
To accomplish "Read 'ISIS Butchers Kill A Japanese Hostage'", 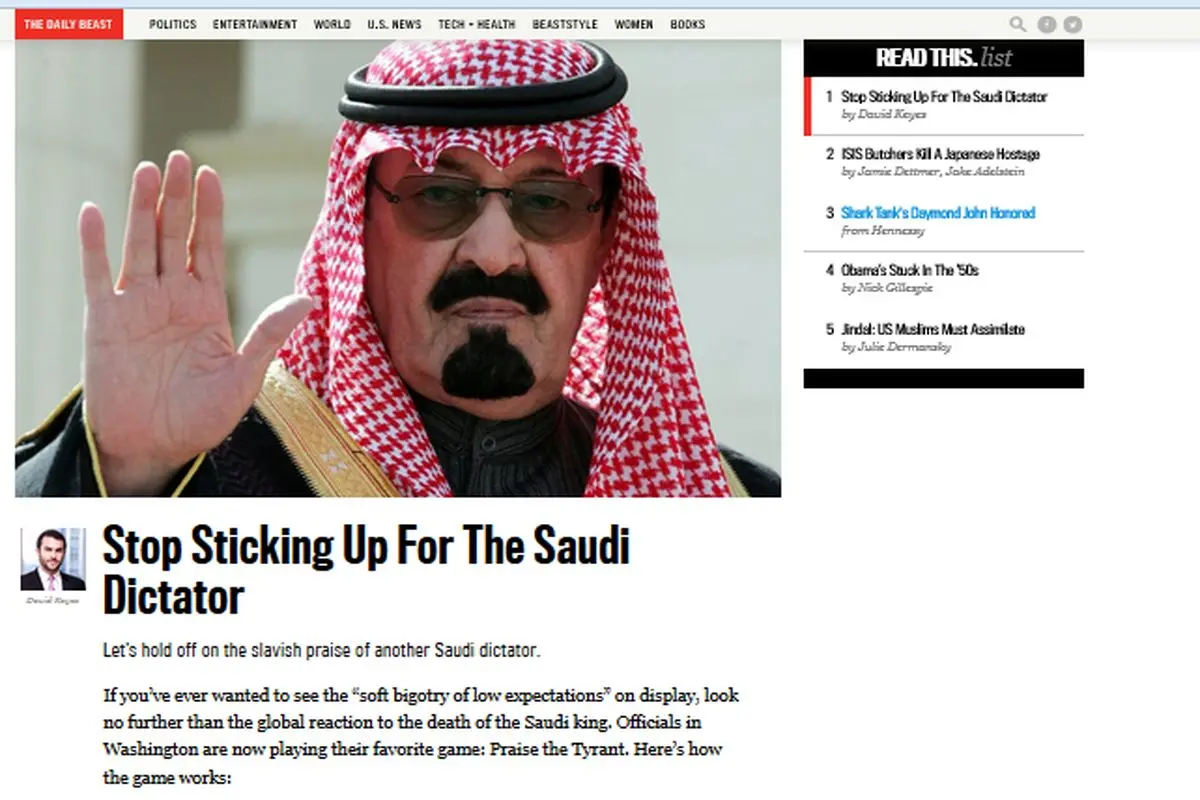I will (x=940, y=154).
